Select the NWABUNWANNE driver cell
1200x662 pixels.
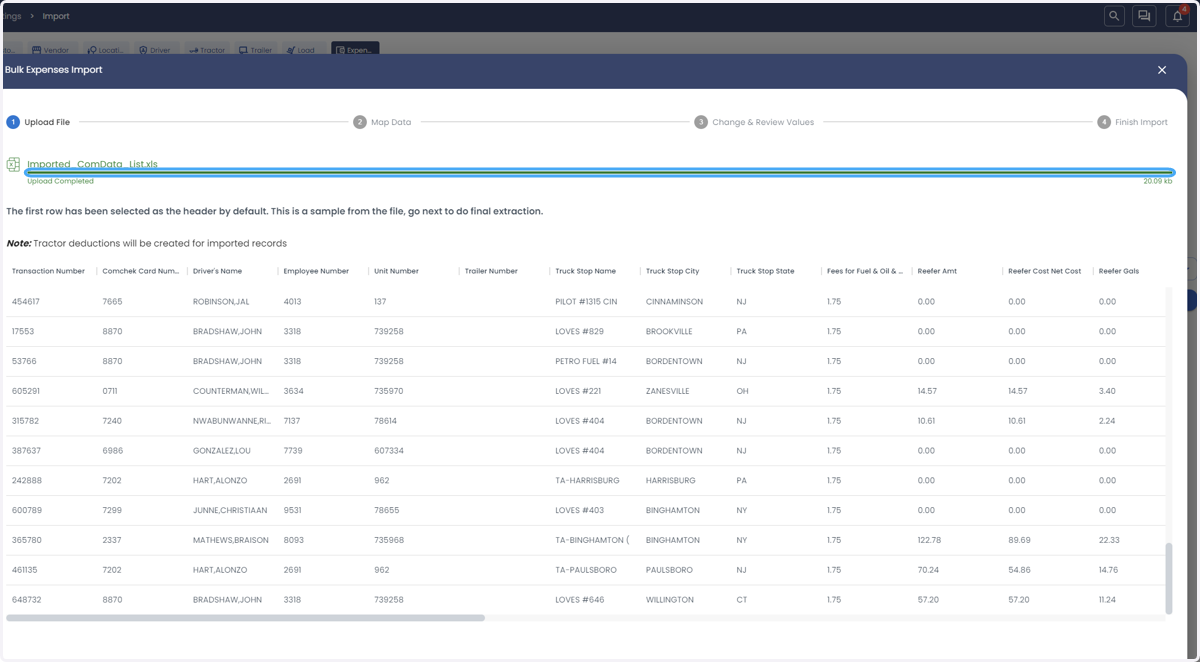(231, 421)
